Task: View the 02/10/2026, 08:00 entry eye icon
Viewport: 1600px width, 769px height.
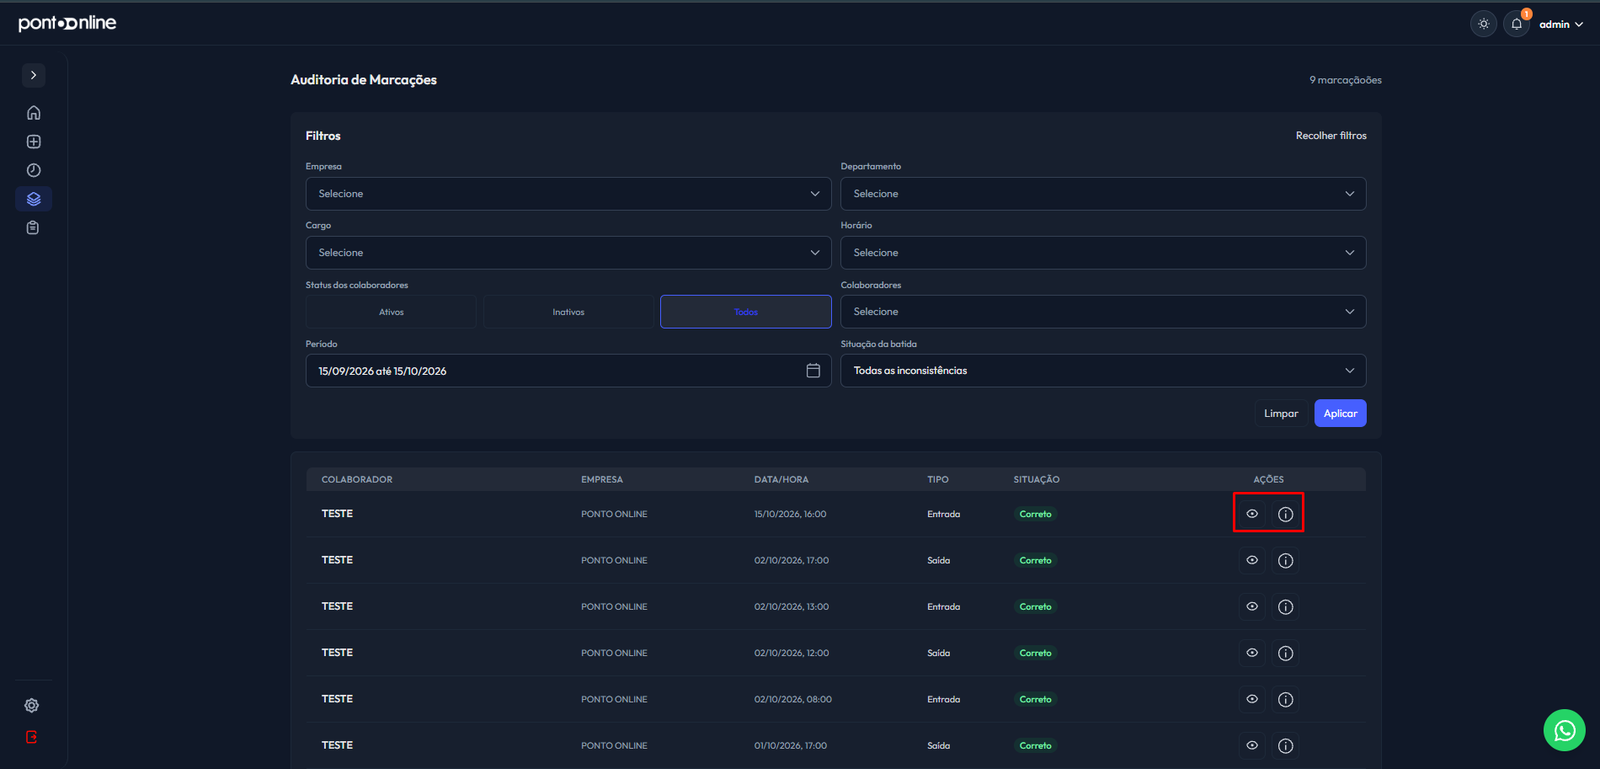Action: 1252,699
